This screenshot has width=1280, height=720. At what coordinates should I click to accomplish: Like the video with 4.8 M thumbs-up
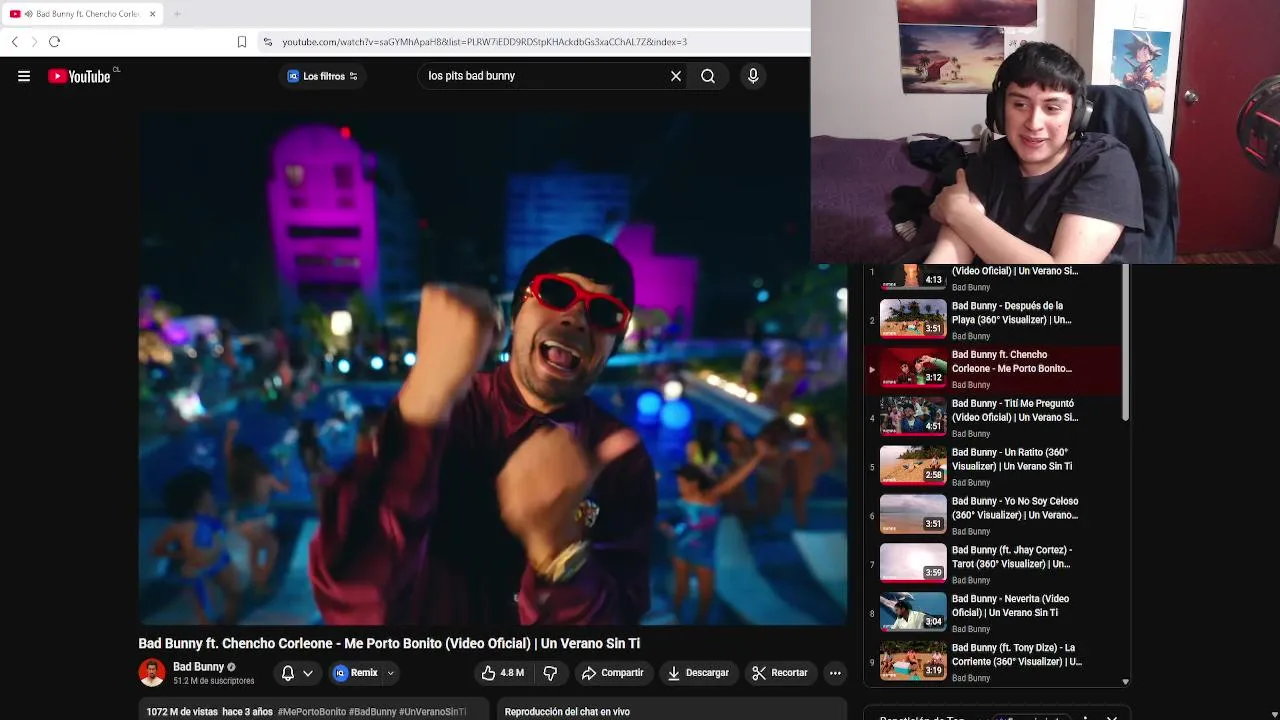pos(503,673)
